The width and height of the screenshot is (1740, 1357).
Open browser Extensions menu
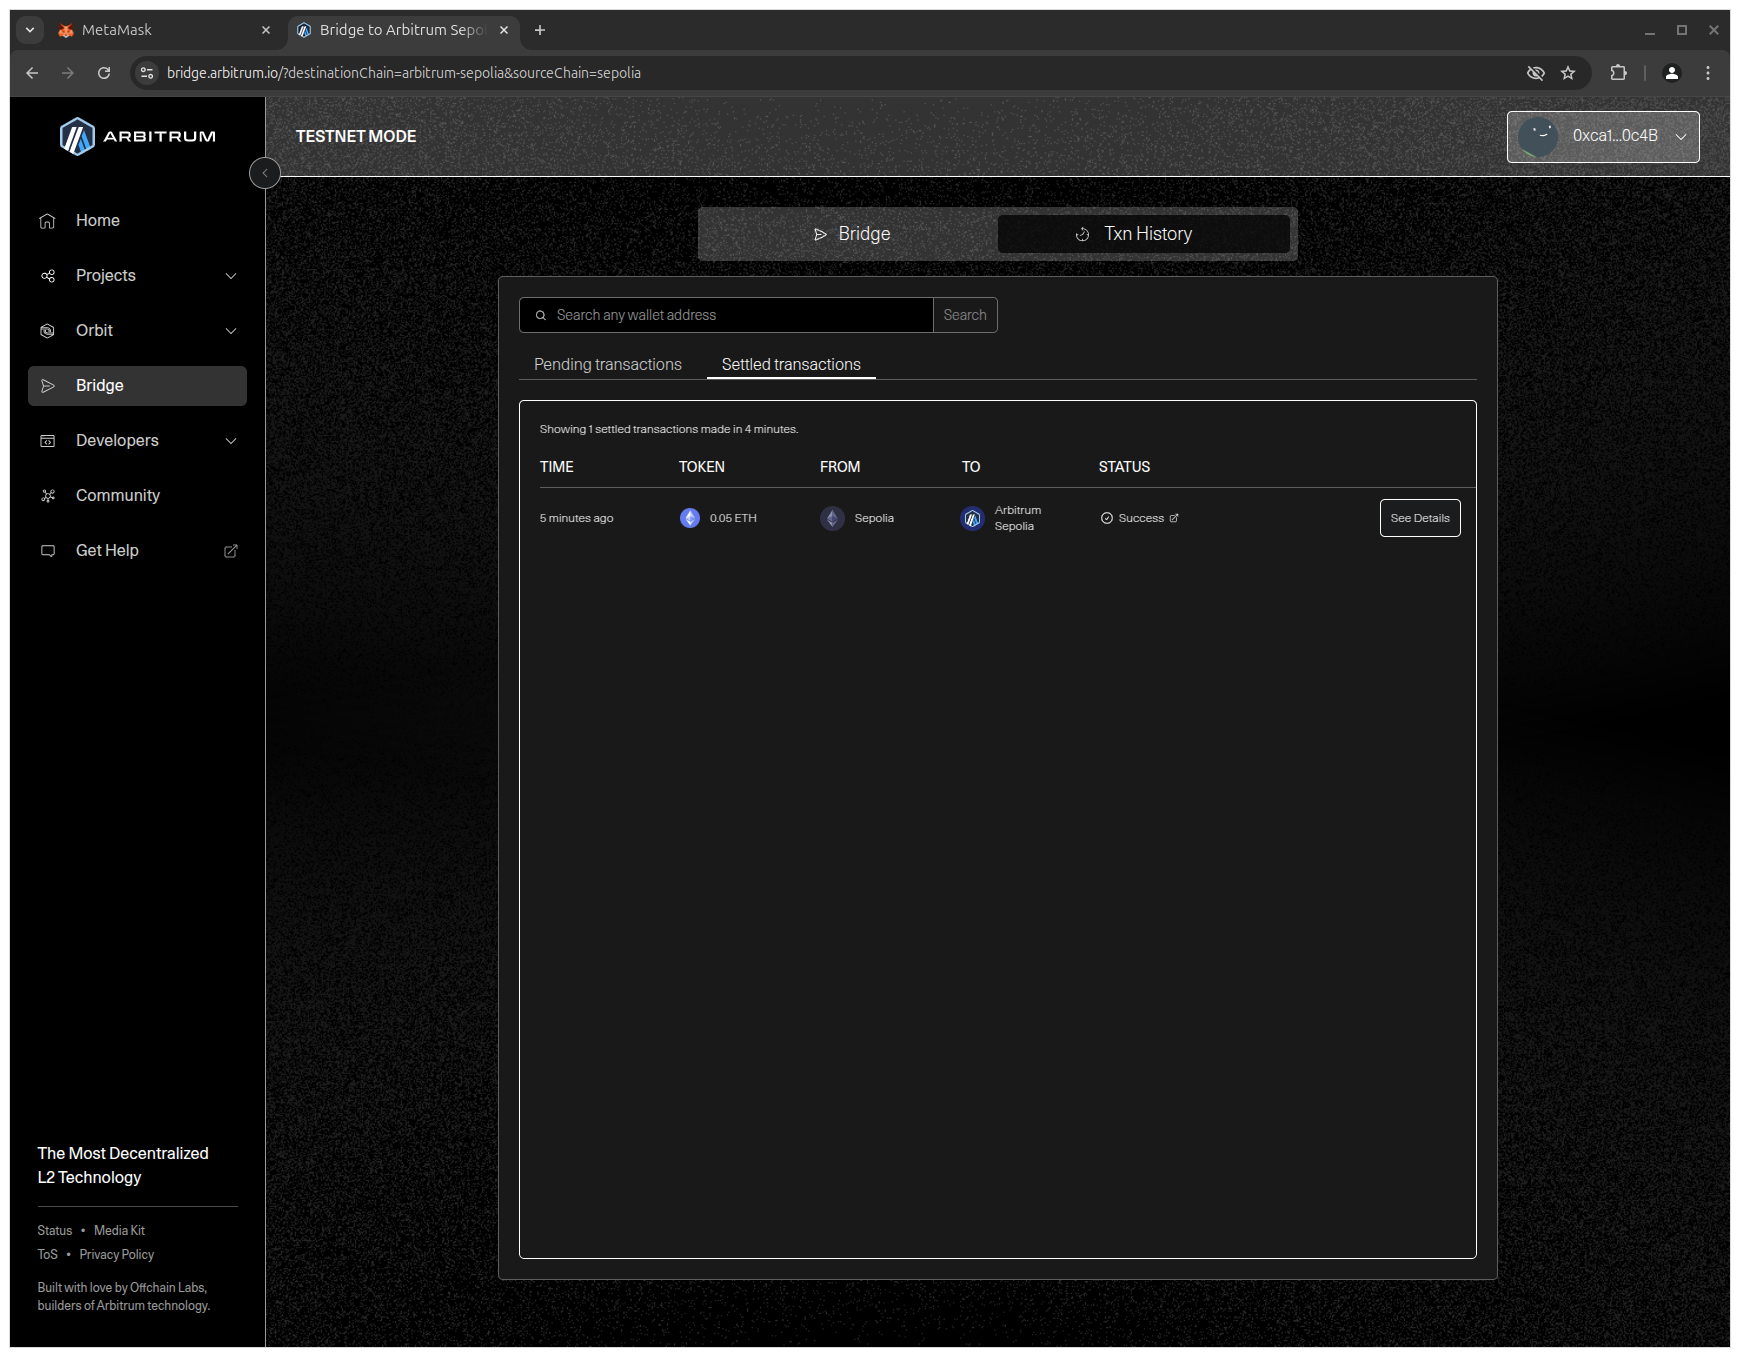(x=1618, y=73)
